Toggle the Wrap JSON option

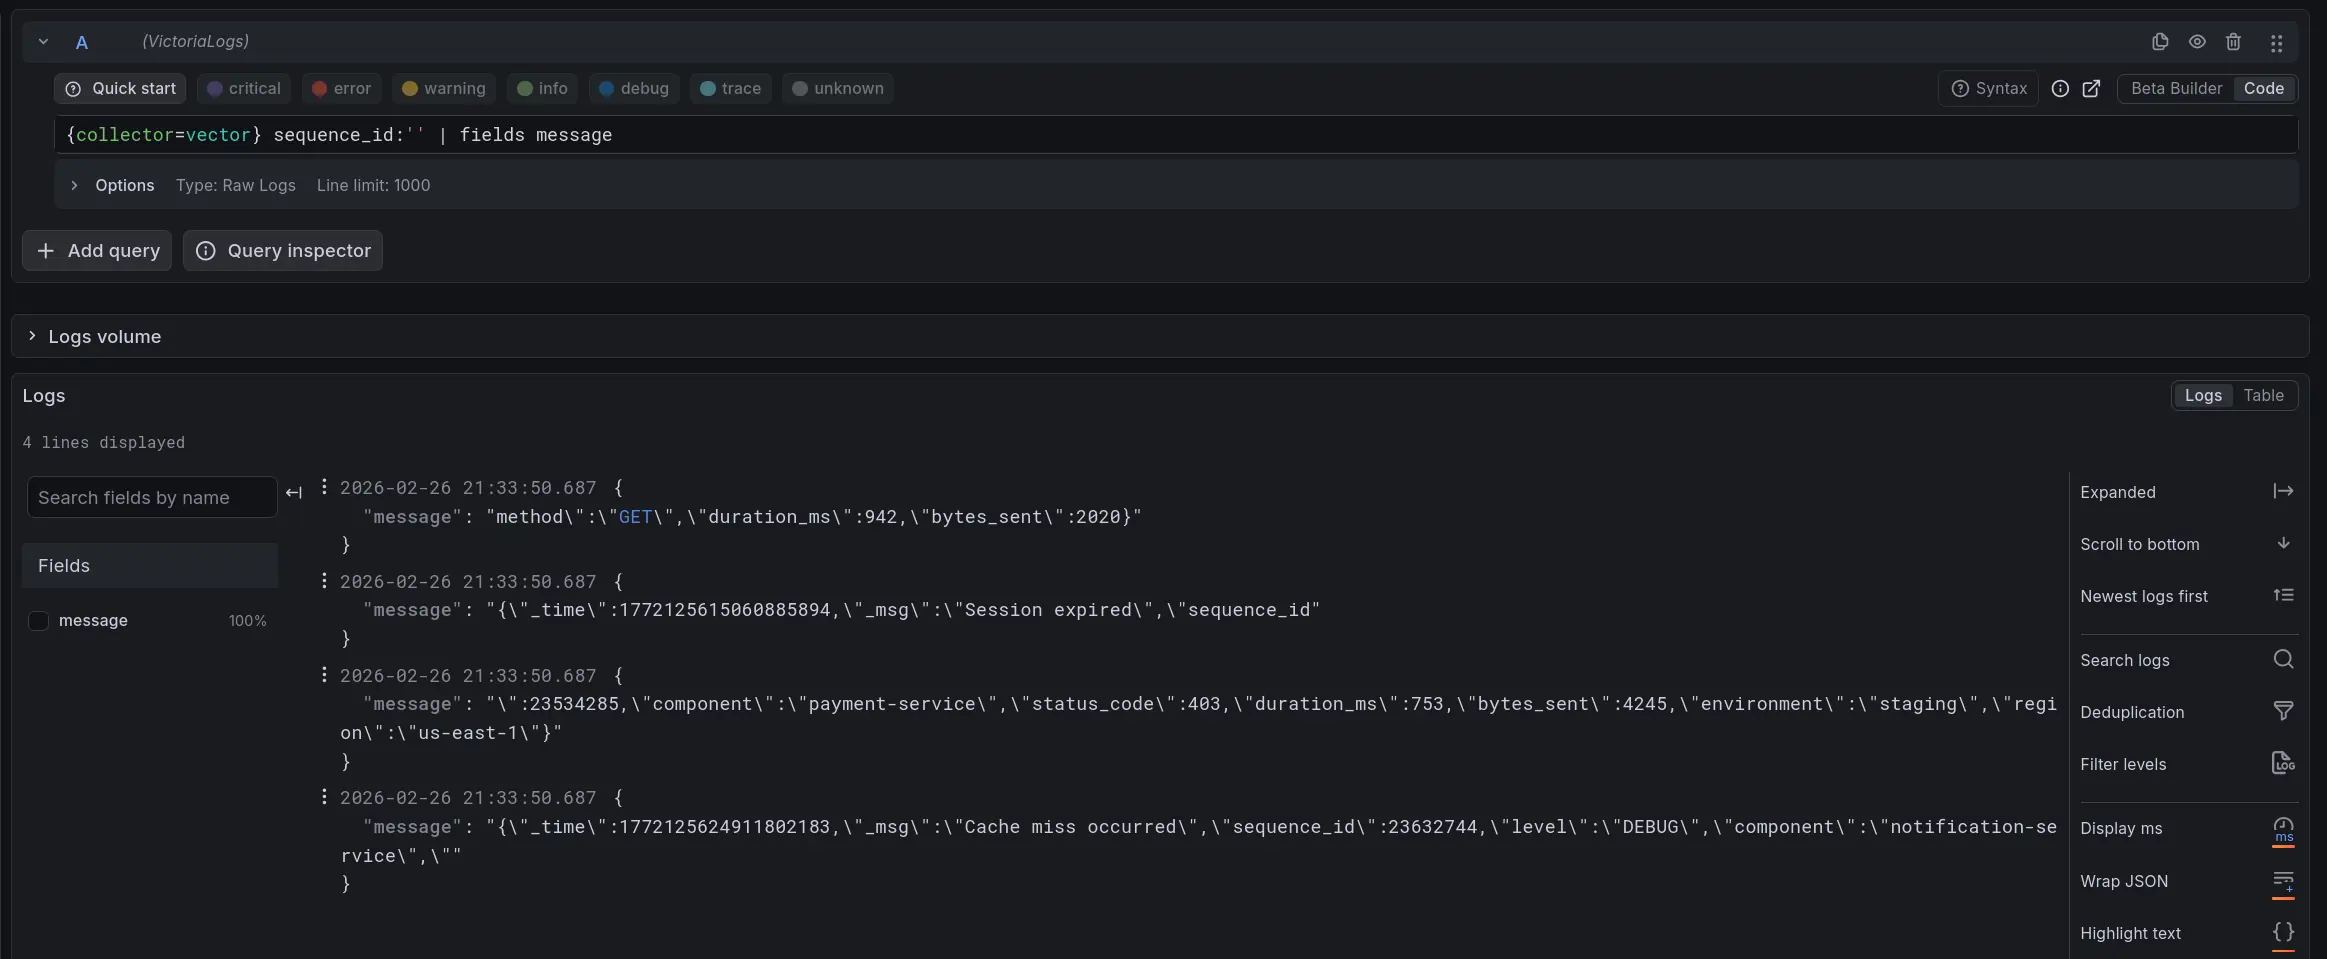(2283, 881)
